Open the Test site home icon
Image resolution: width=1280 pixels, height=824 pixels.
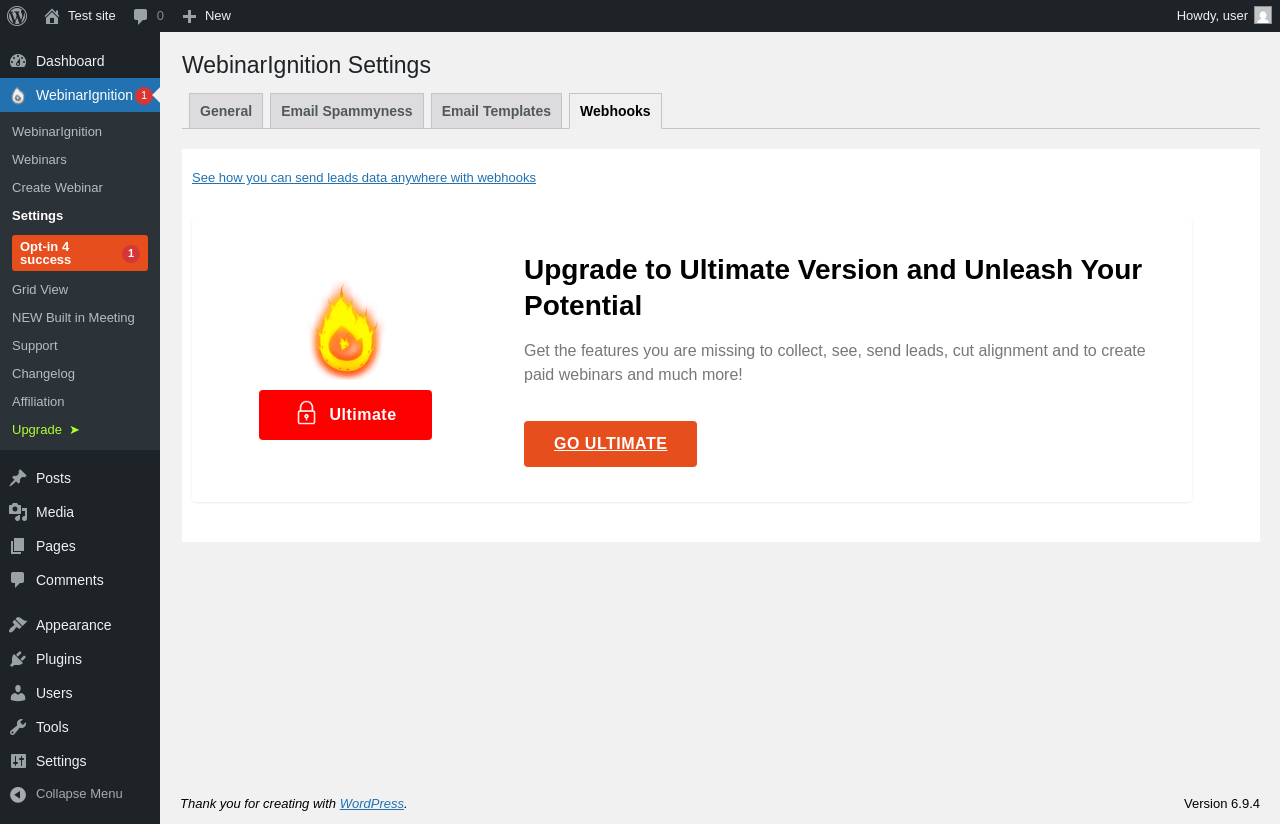[x=52, y=16]
